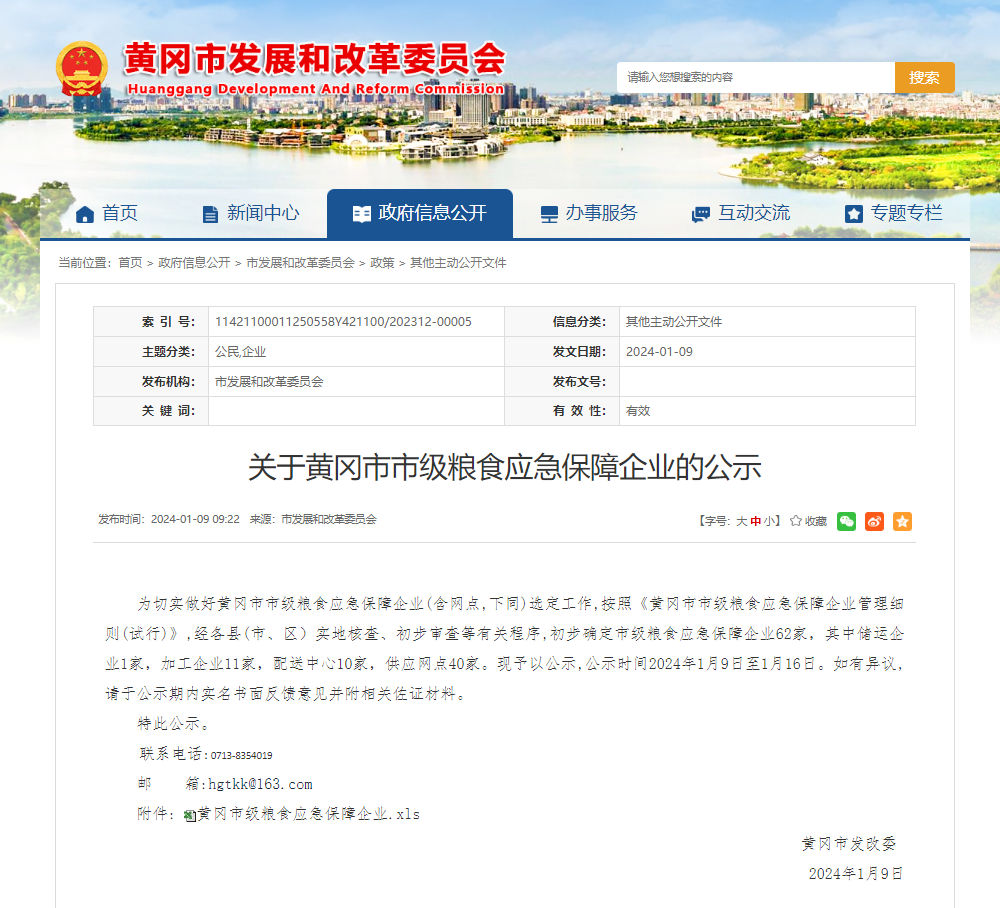
Task: Click the orange star share icon
Action: click(902, 521)
